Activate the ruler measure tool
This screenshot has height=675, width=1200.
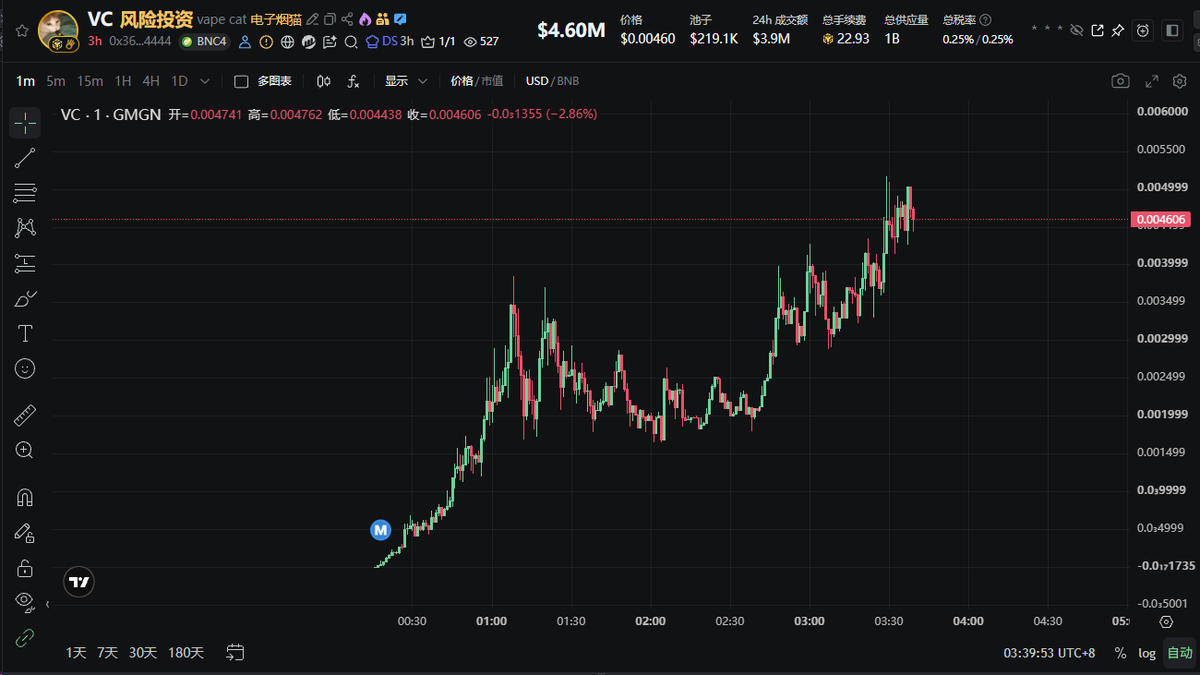click(25, 414)
